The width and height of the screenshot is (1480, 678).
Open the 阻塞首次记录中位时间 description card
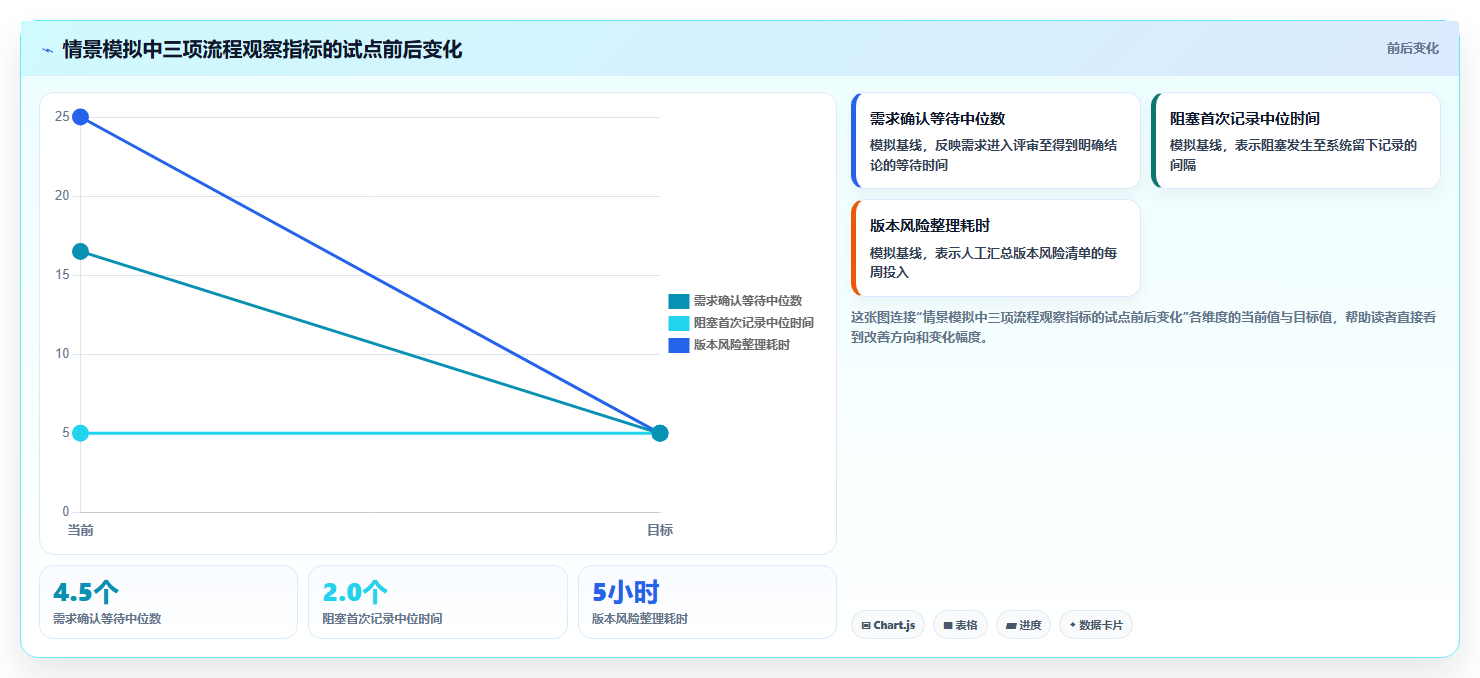[1296, 140]
